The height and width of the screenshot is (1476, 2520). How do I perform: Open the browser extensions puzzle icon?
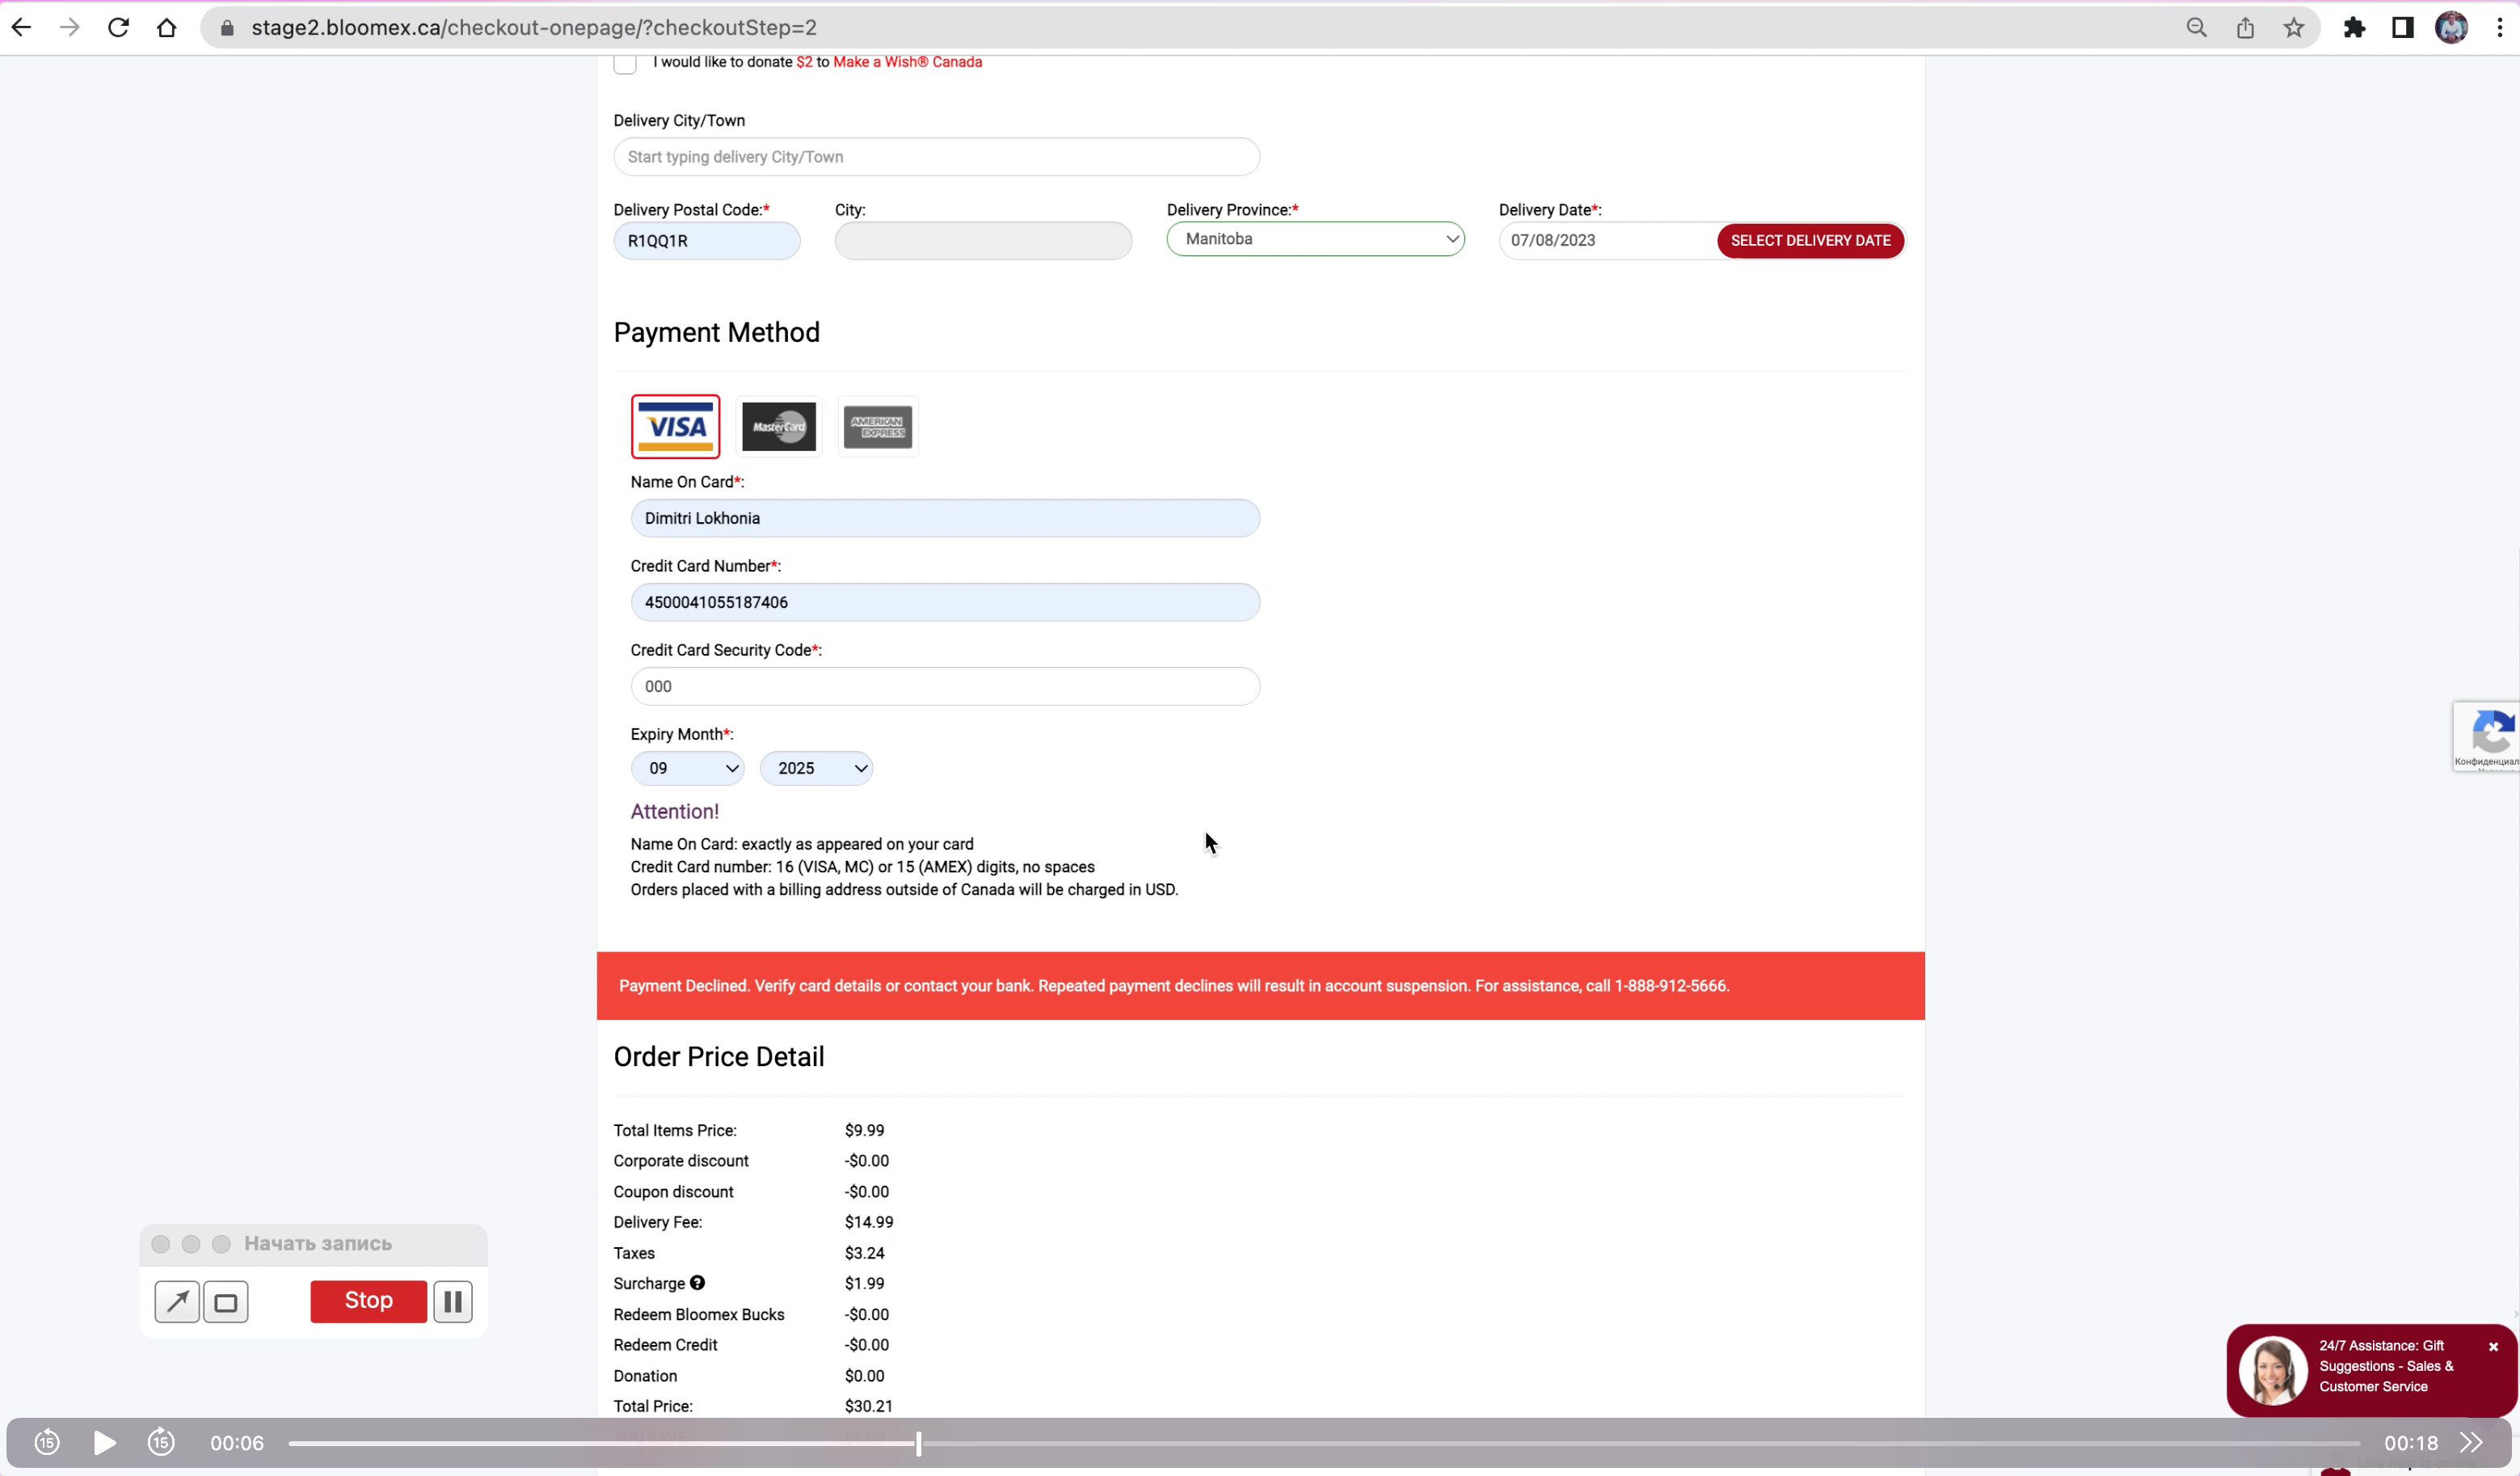[2354, 28]
